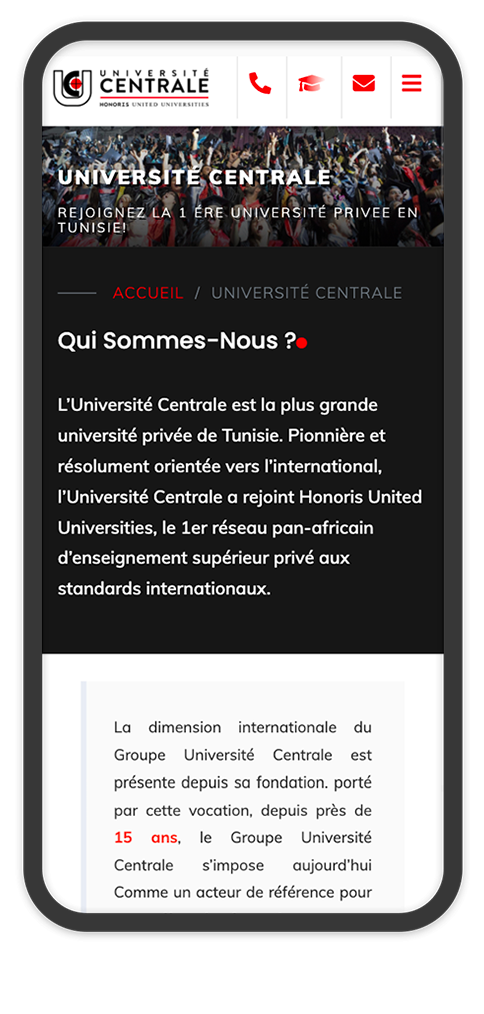Click the red envelope mail icon
Viewport: 484px width, 1014px height.
pyautogui.click(x=364, y=83)
